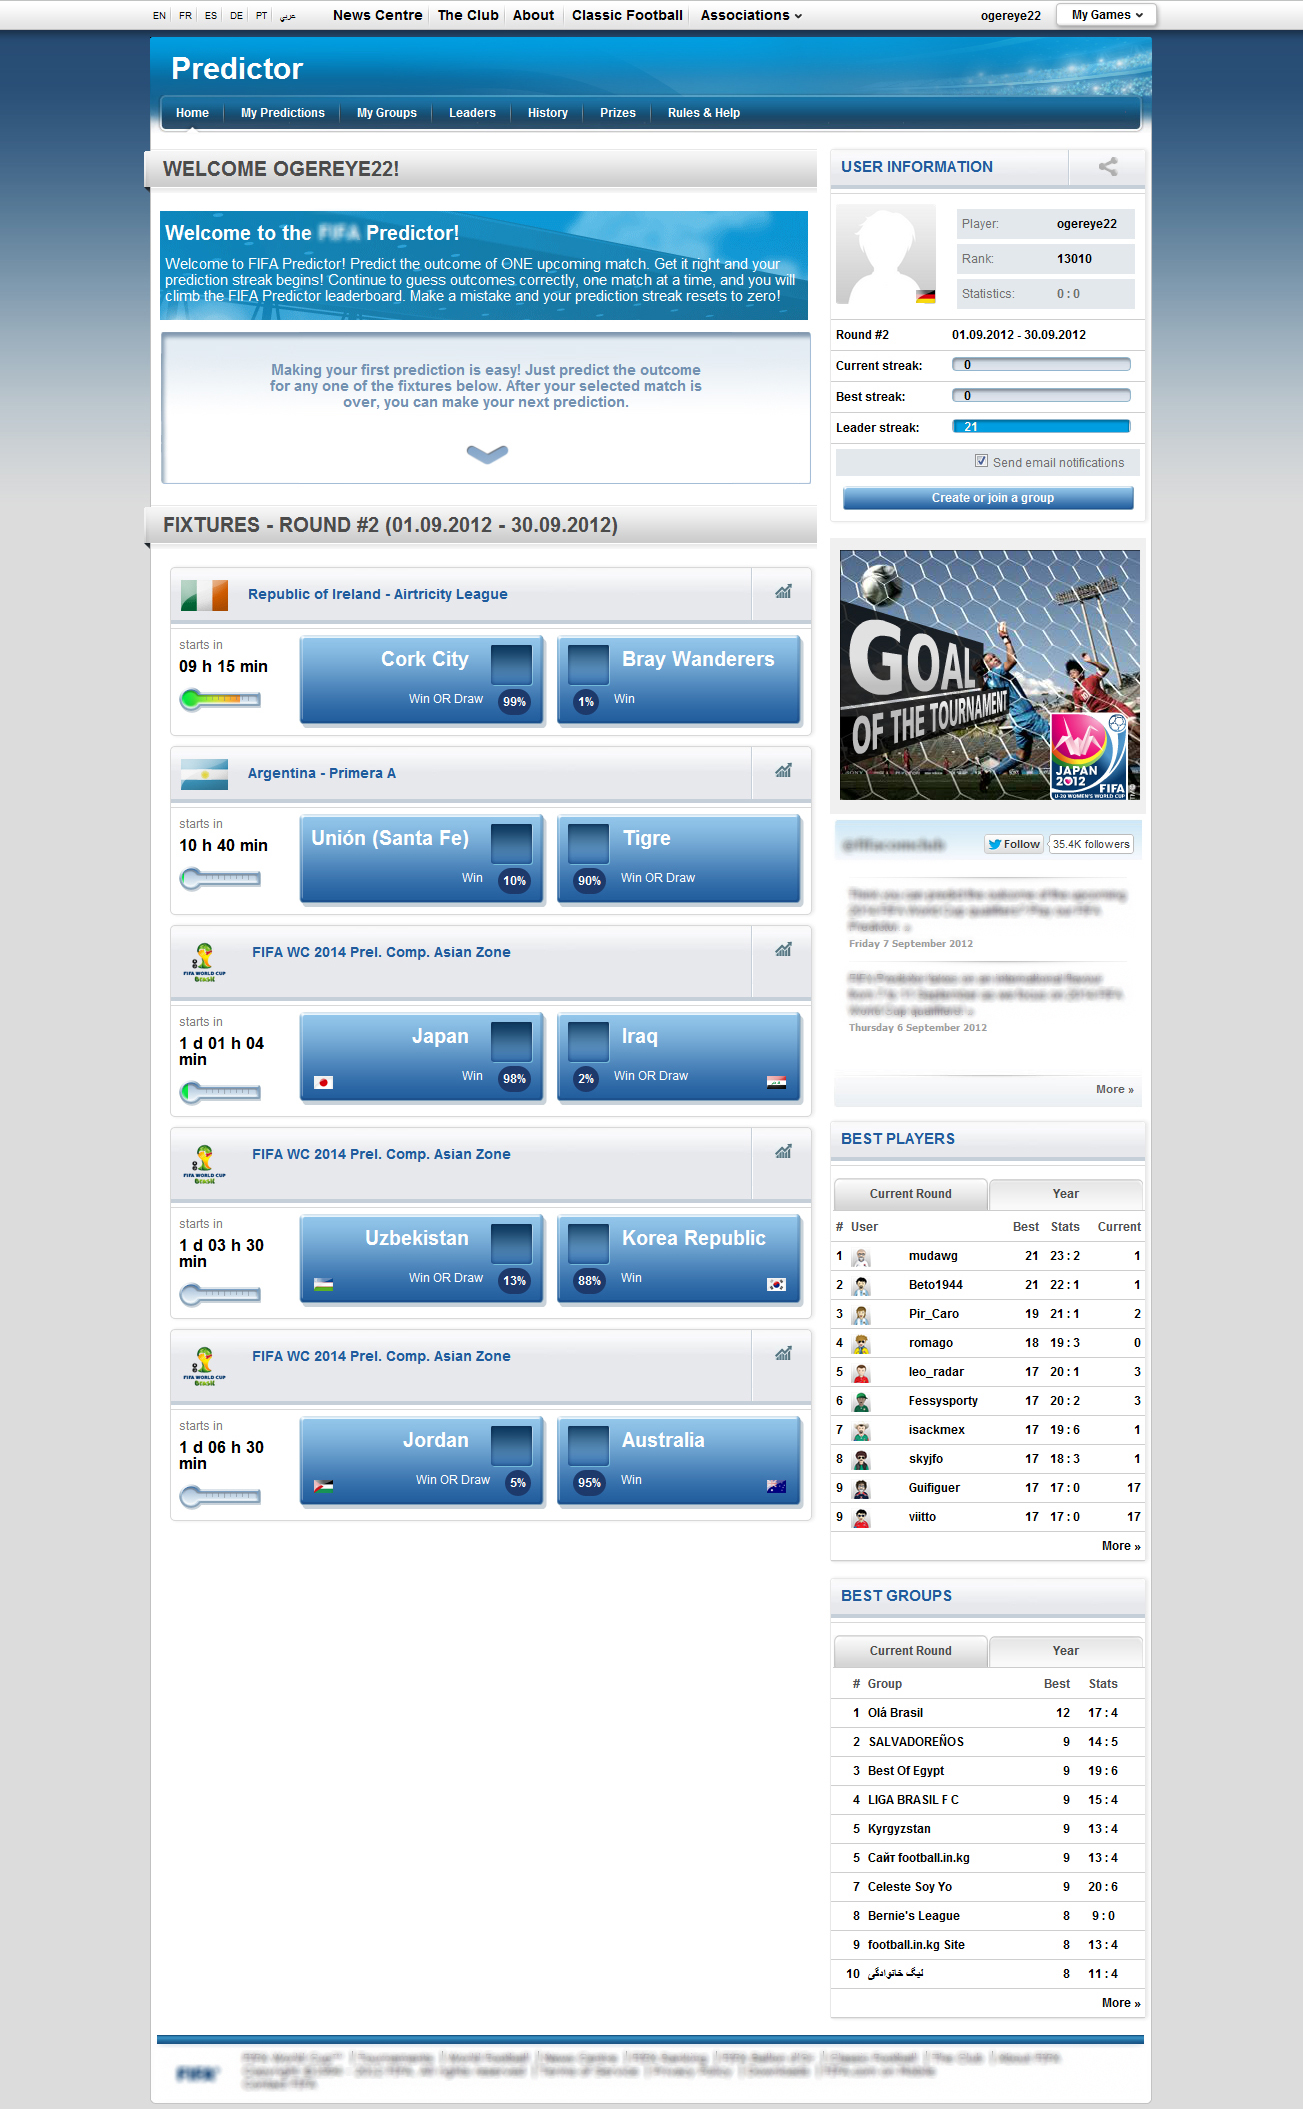Open Goal of the Tournament banner

tap(990, 675)
